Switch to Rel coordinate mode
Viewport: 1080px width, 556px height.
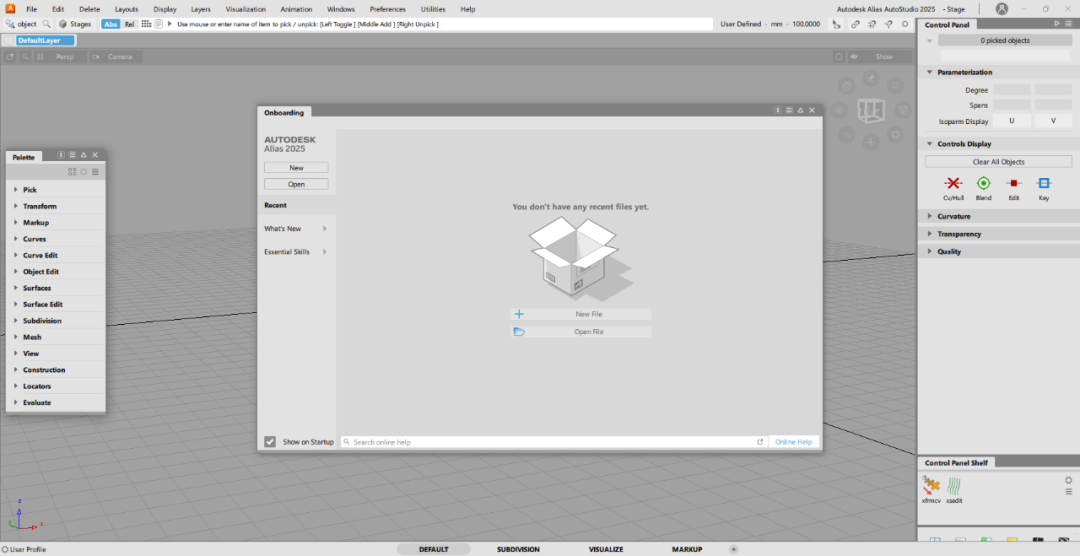pos(129,24)
